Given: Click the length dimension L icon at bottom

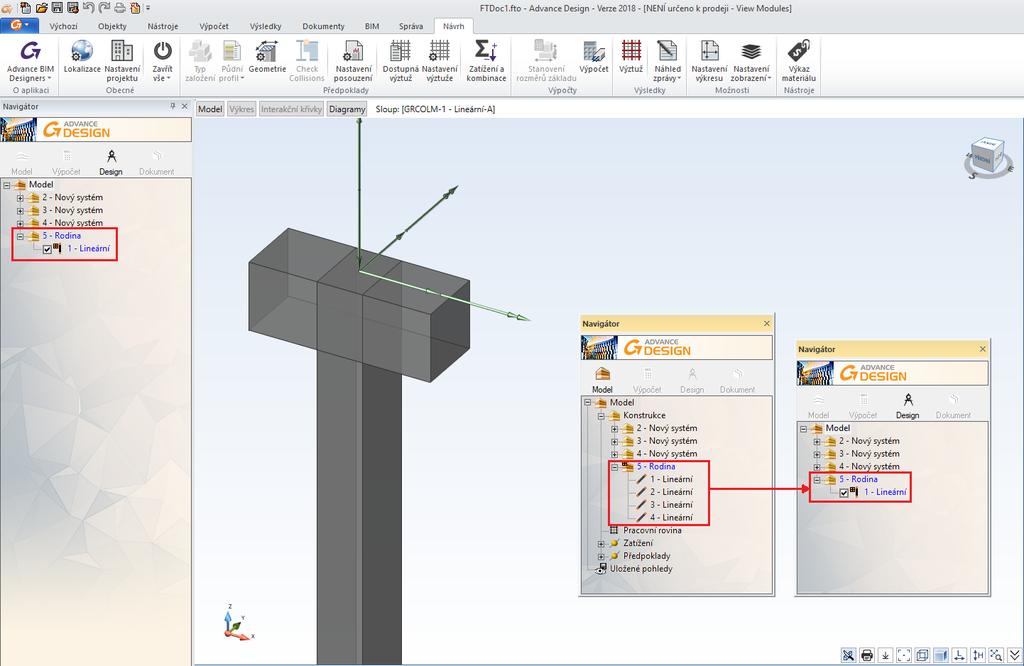Looking at the screenshot, I should tap(959, 655).
